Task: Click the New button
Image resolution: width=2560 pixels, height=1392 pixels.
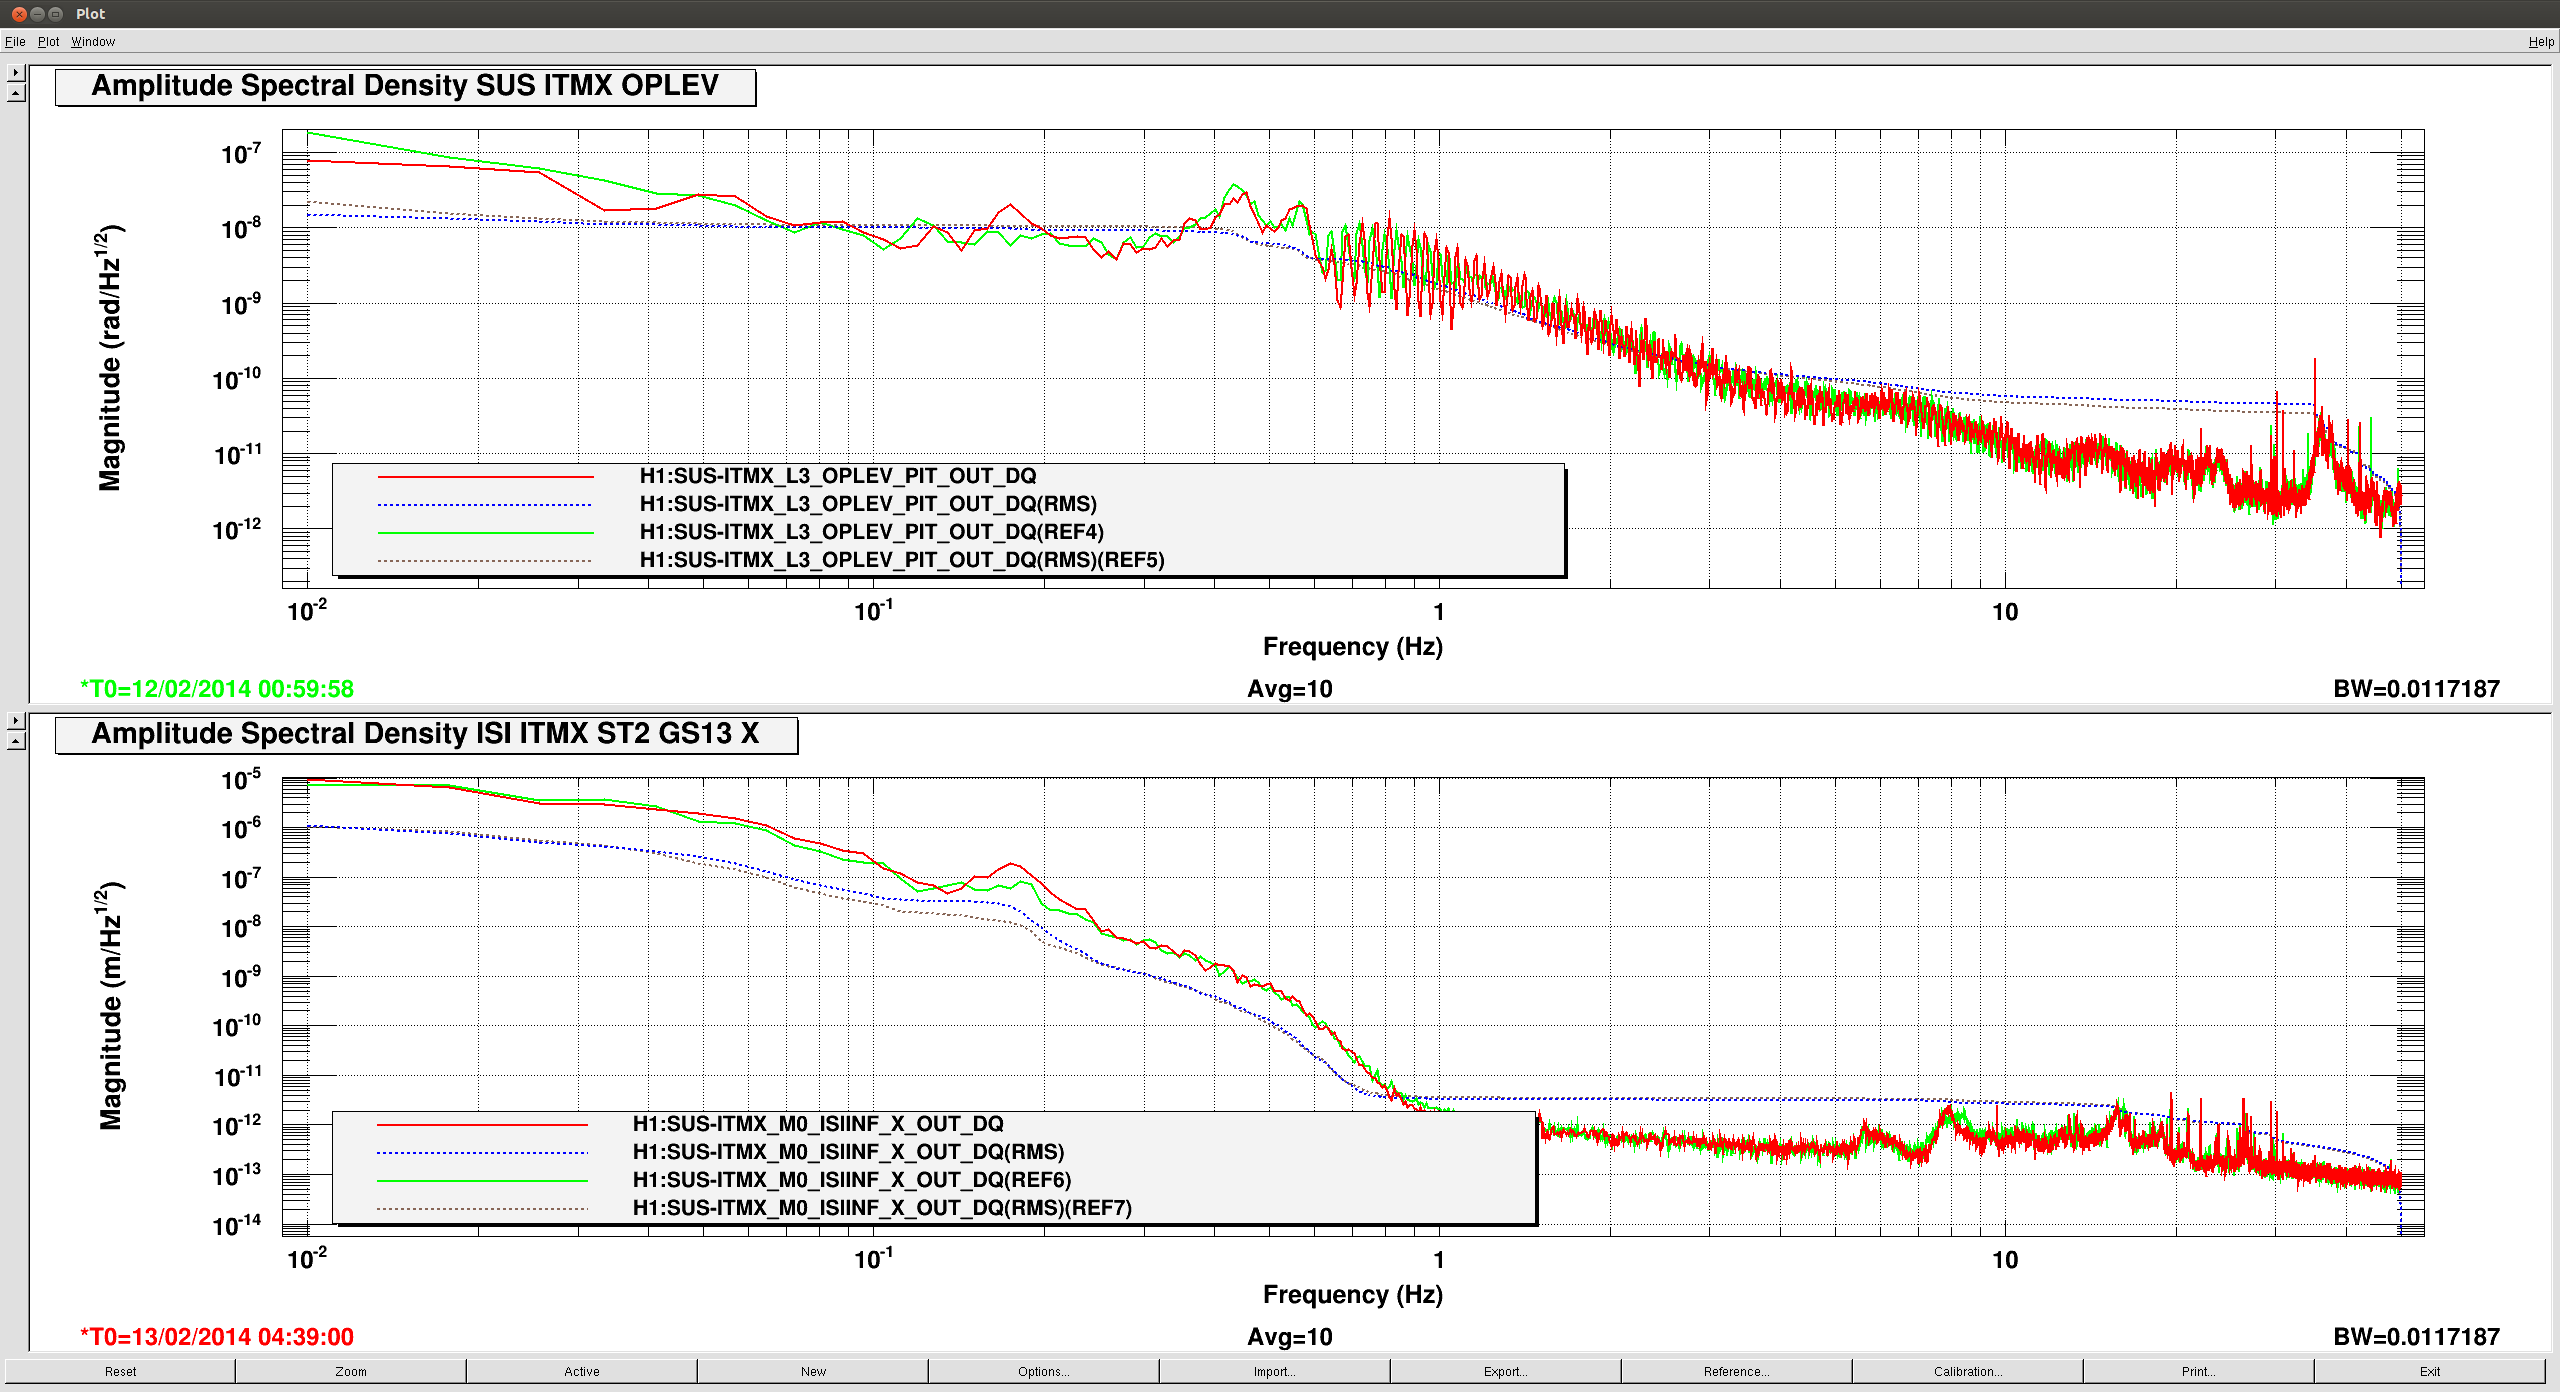Action: coord(813,1371)
